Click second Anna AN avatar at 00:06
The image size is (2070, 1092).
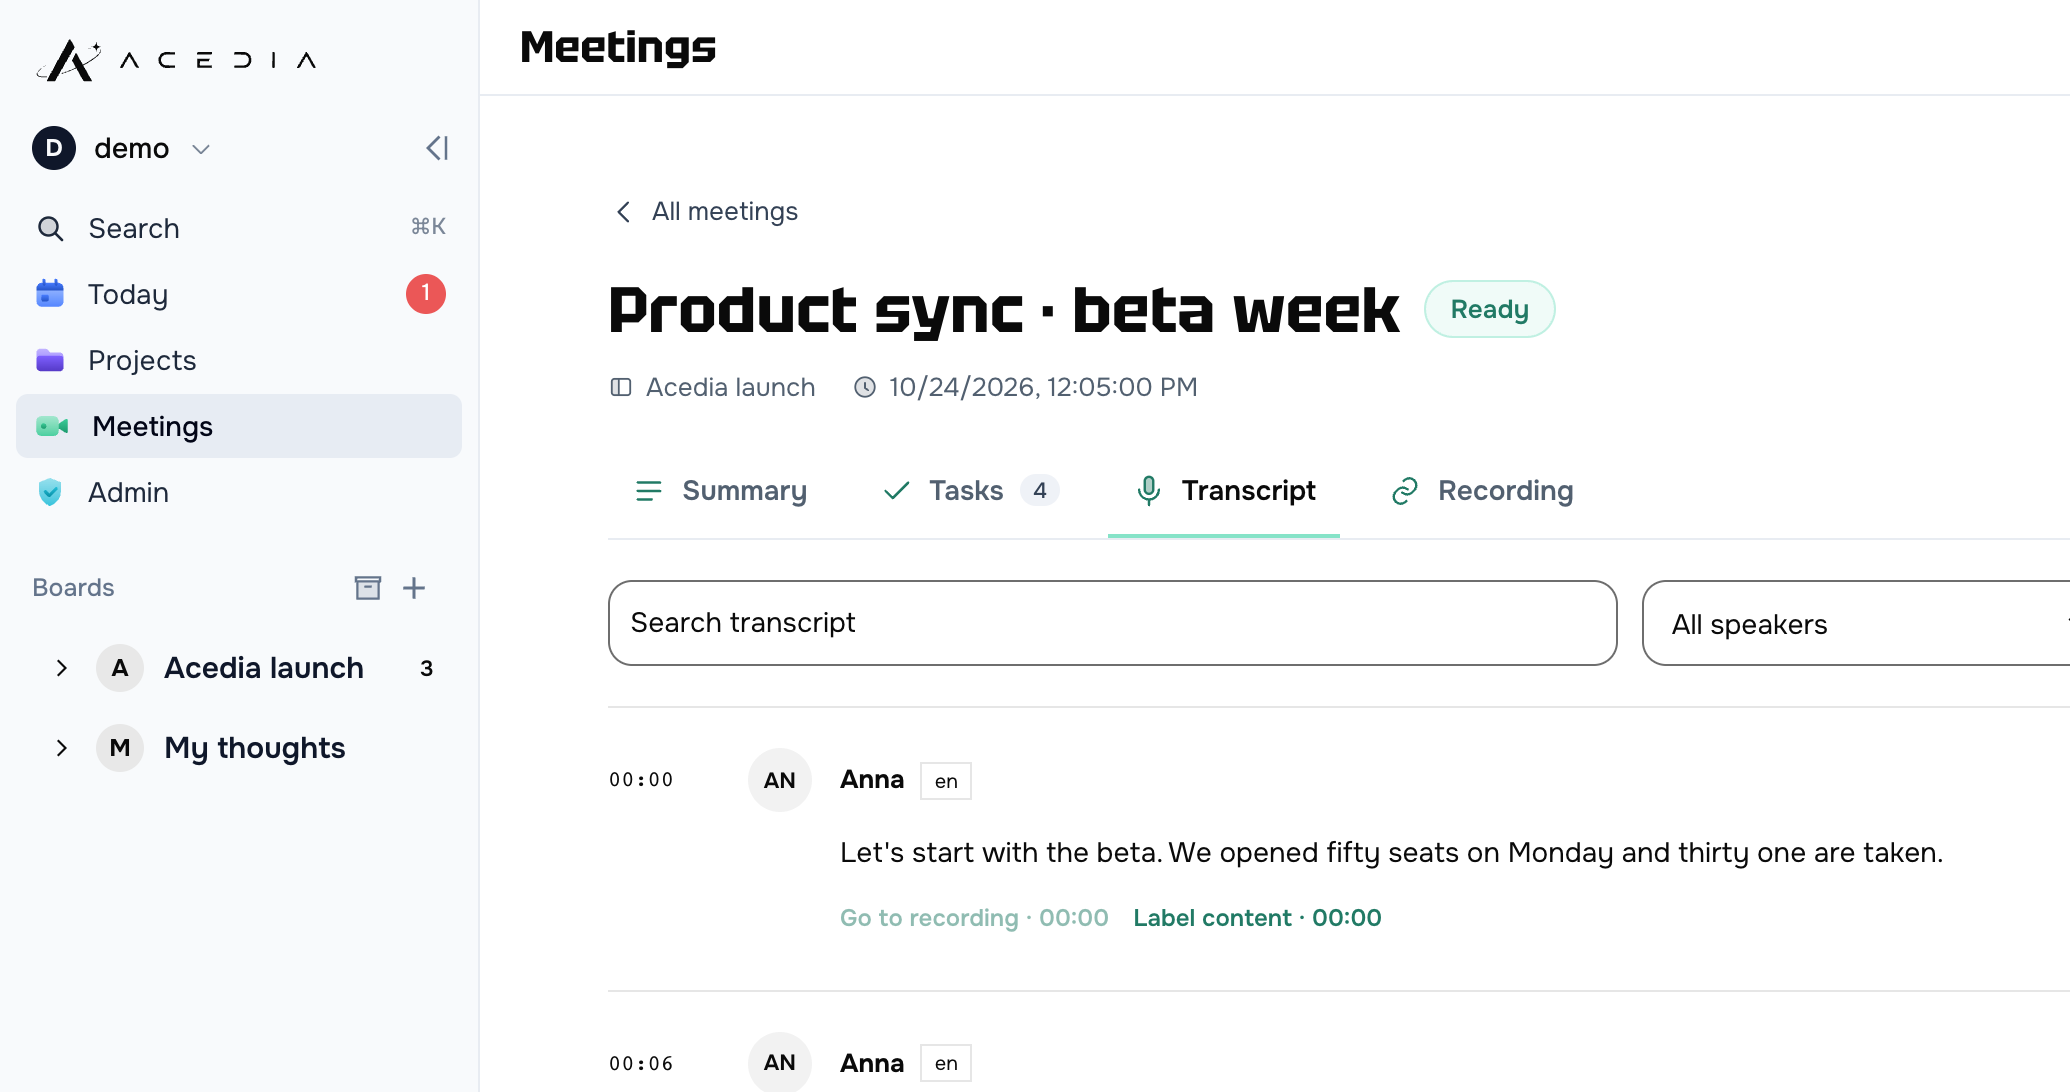coord(780,1062)
